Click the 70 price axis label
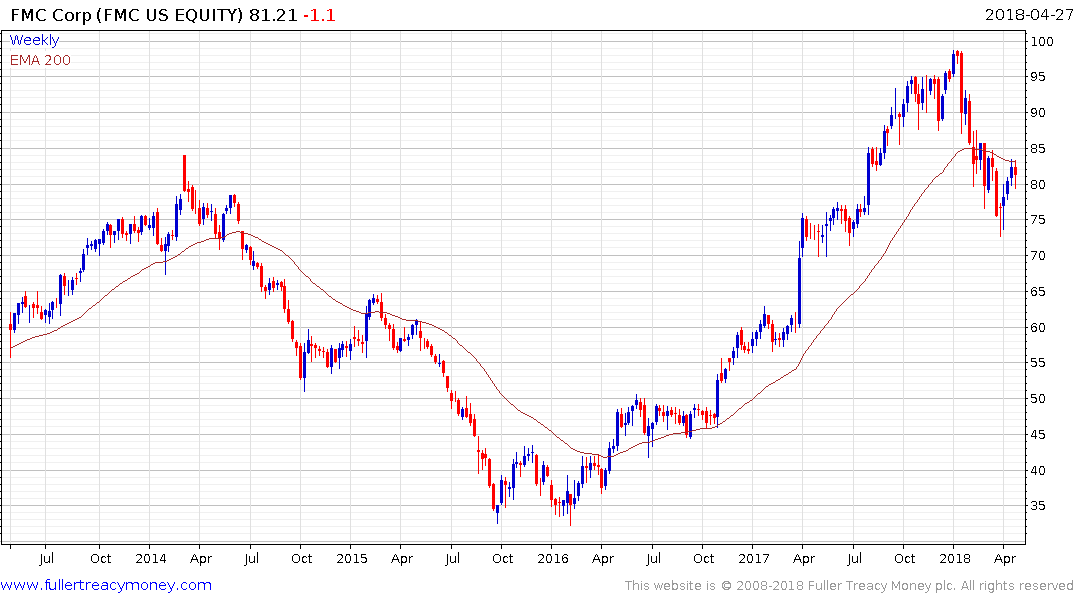 click(1038, 256)
